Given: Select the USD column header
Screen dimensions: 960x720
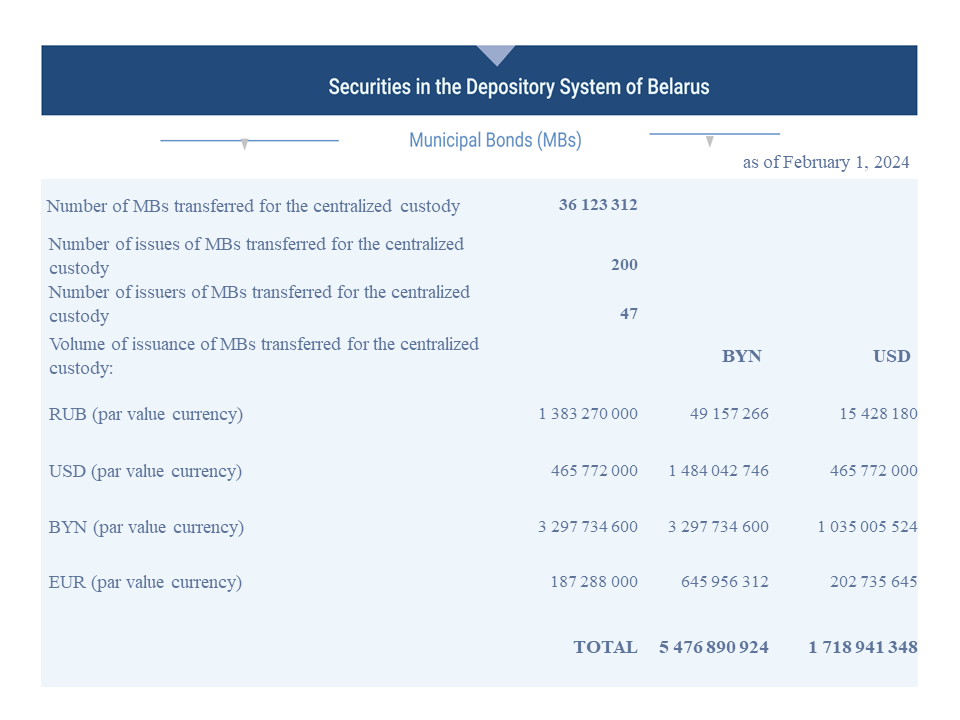Looking at the screenshot, I should click(891, 356).
